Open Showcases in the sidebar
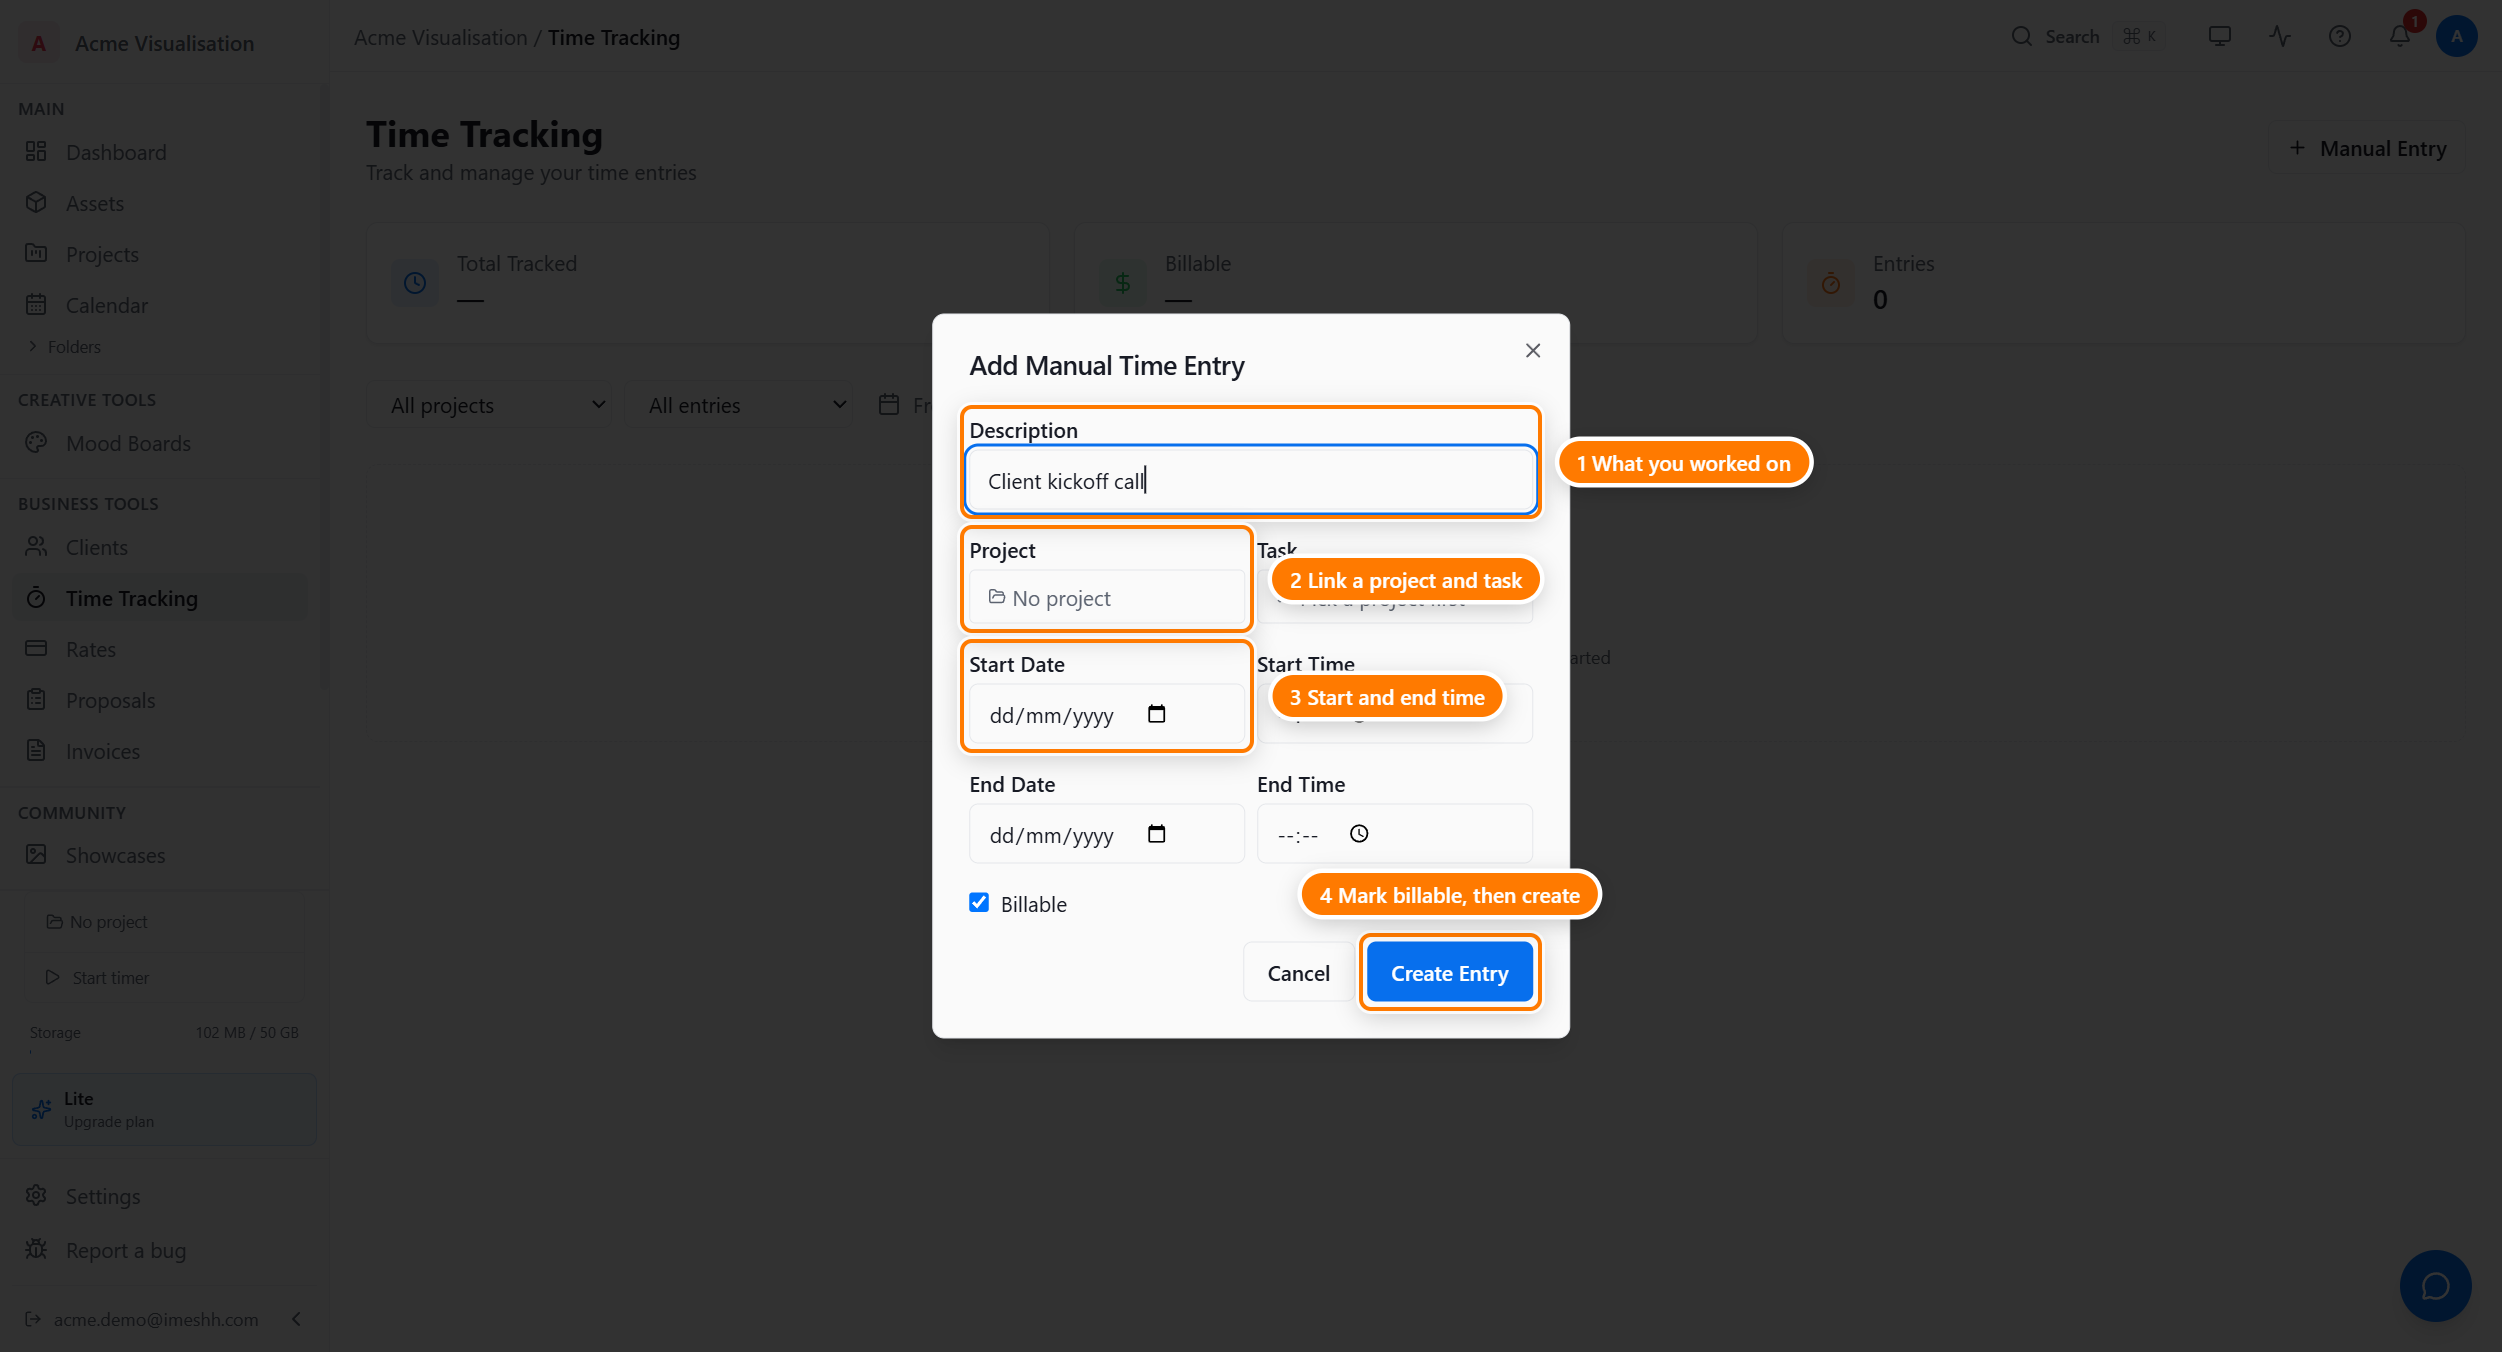 [x=163, y=855]
